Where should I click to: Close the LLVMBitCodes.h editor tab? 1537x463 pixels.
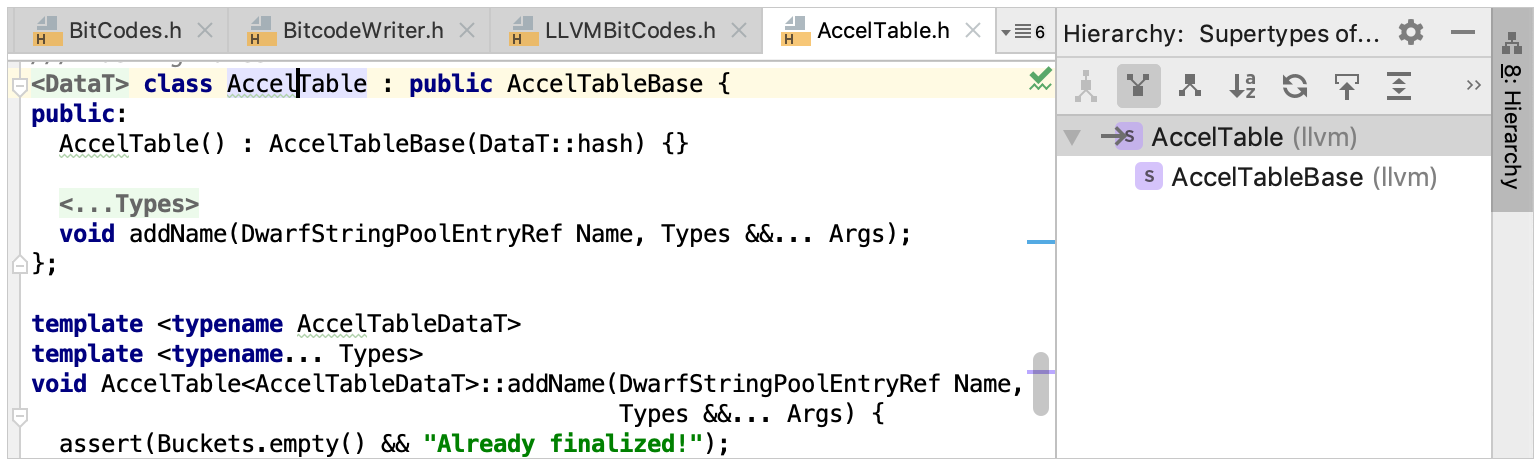click(739, 31)
